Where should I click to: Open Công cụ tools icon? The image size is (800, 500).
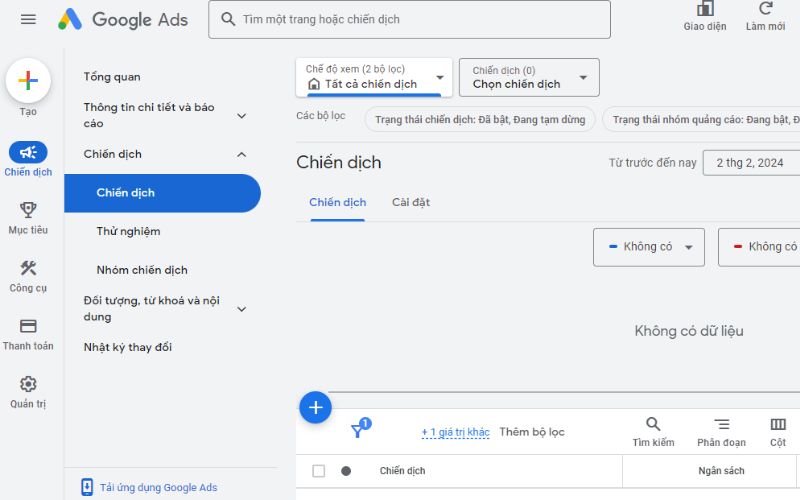pos(28,268)
